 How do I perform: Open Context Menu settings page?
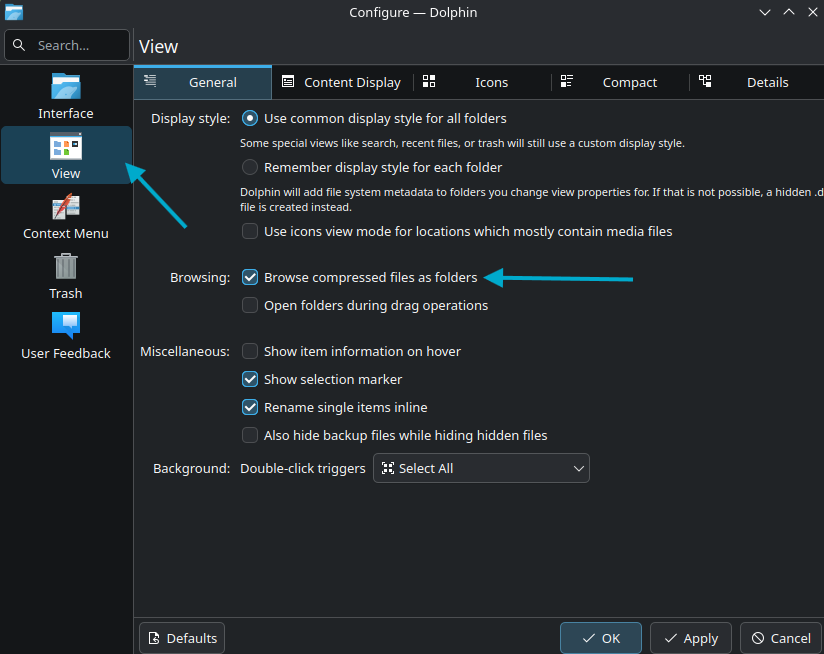click(66, 216)
